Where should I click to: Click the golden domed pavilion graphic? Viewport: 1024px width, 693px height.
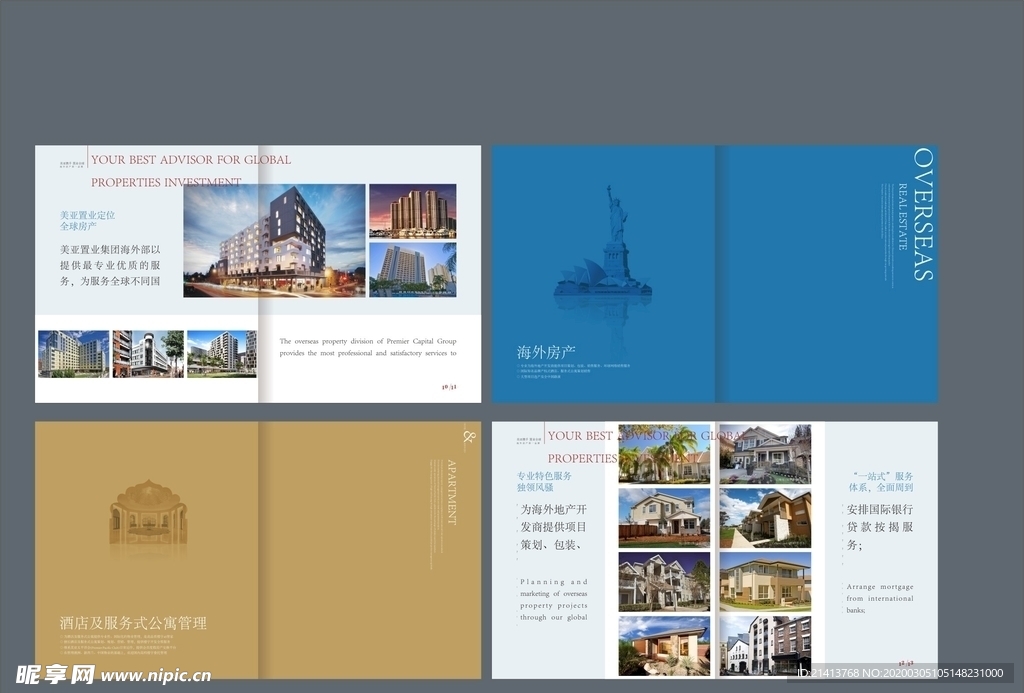point(148,513)
